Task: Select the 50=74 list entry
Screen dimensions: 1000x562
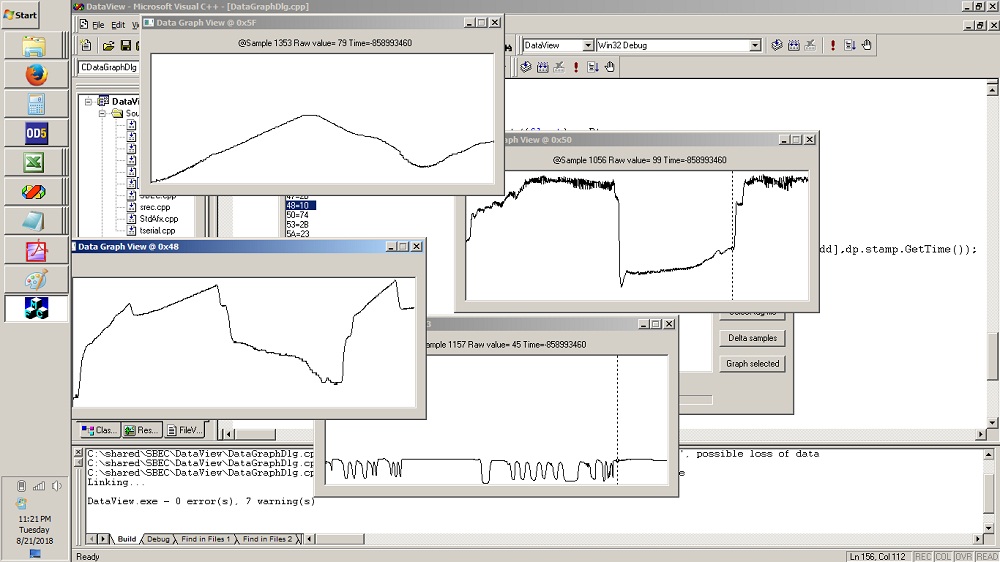Action: coord(298,215)
